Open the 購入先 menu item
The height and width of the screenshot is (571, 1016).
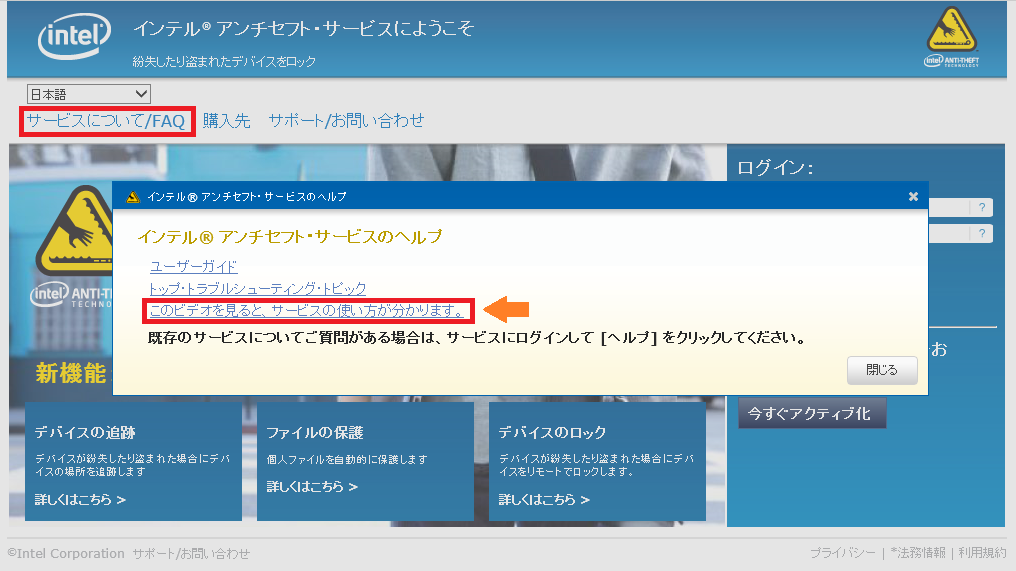pyautogui.click(x=226, y=121)
